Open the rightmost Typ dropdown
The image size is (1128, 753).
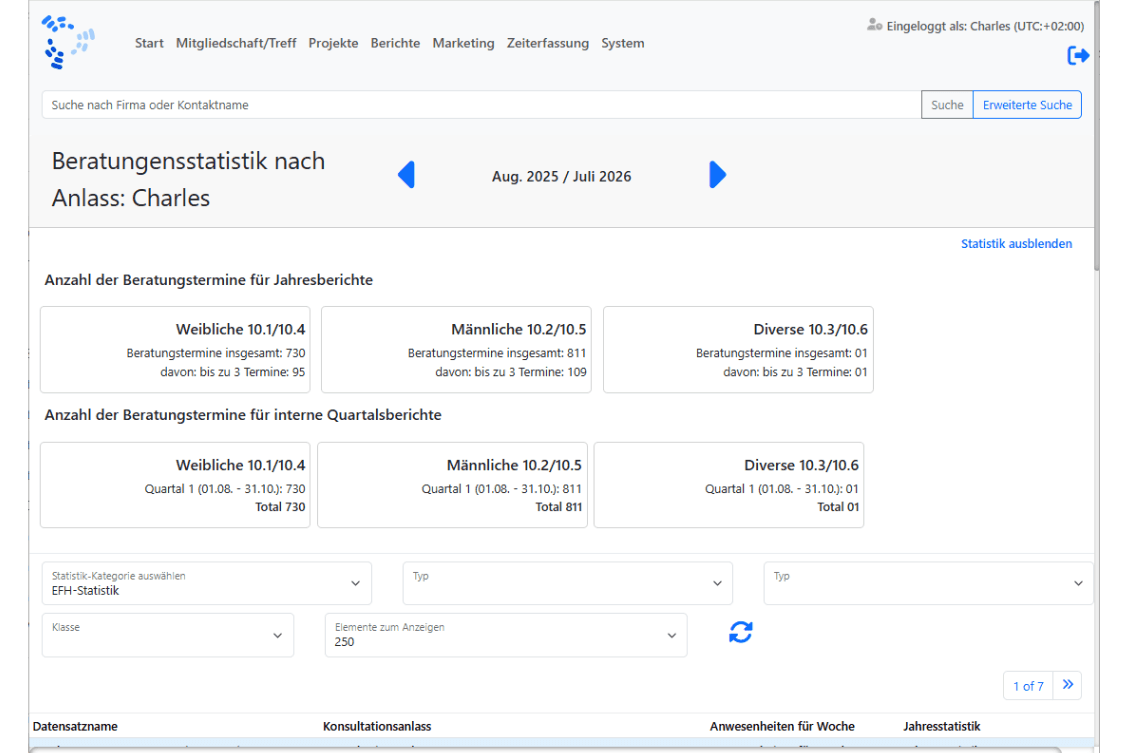click(x=928, y=583)
